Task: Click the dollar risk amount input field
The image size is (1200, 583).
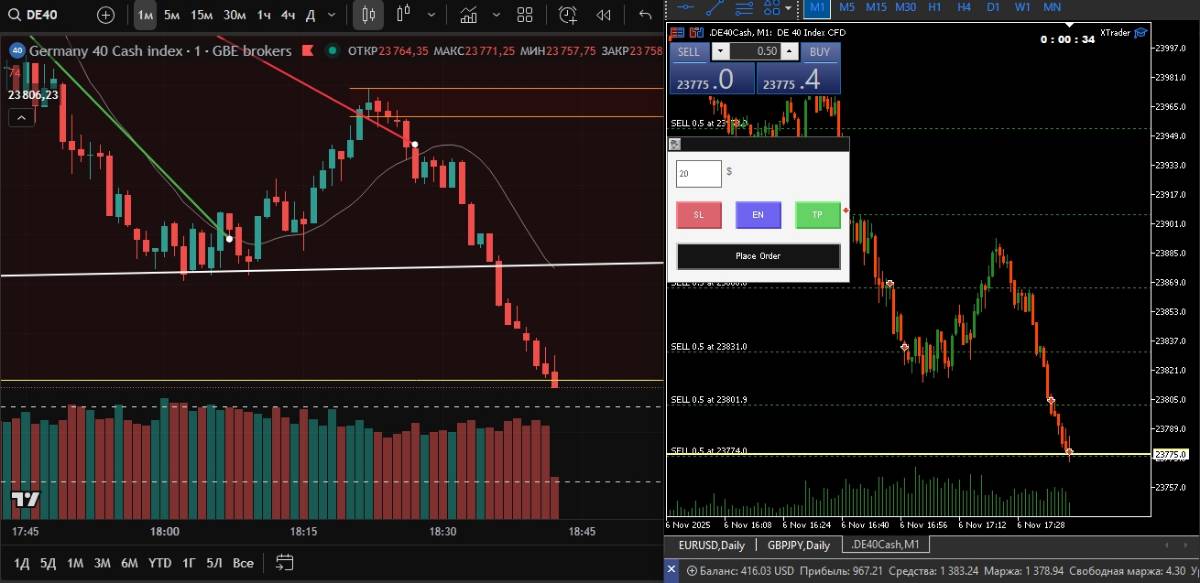Action: [698, 174]
